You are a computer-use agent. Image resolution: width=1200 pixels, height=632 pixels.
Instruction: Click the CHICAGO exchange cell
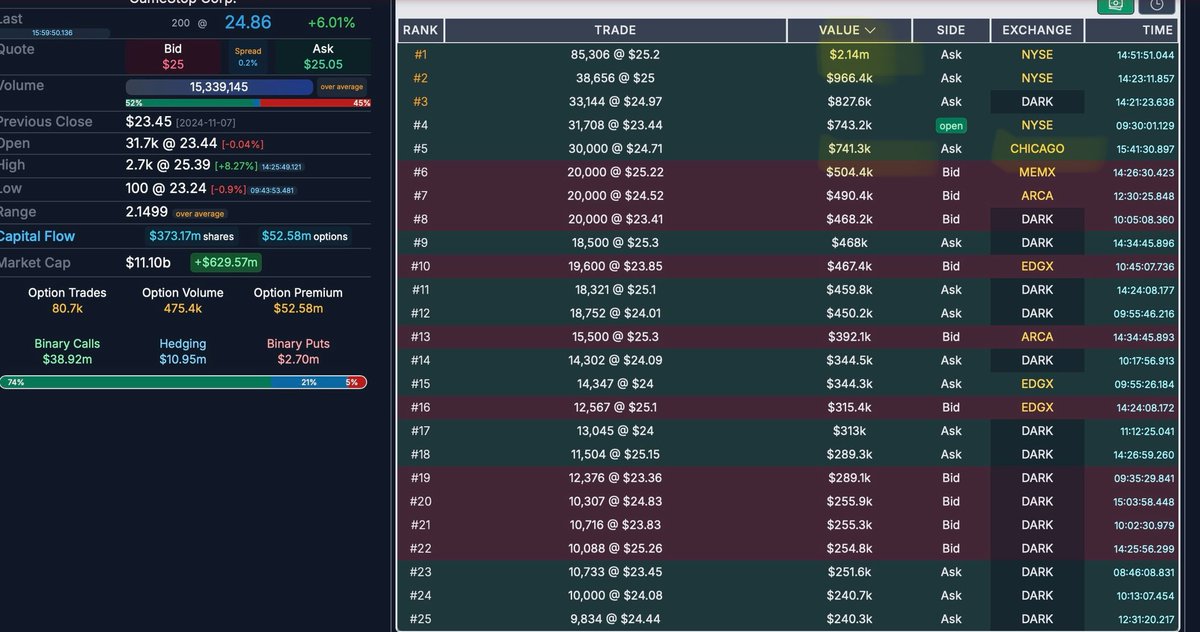tap(1037, 149)
